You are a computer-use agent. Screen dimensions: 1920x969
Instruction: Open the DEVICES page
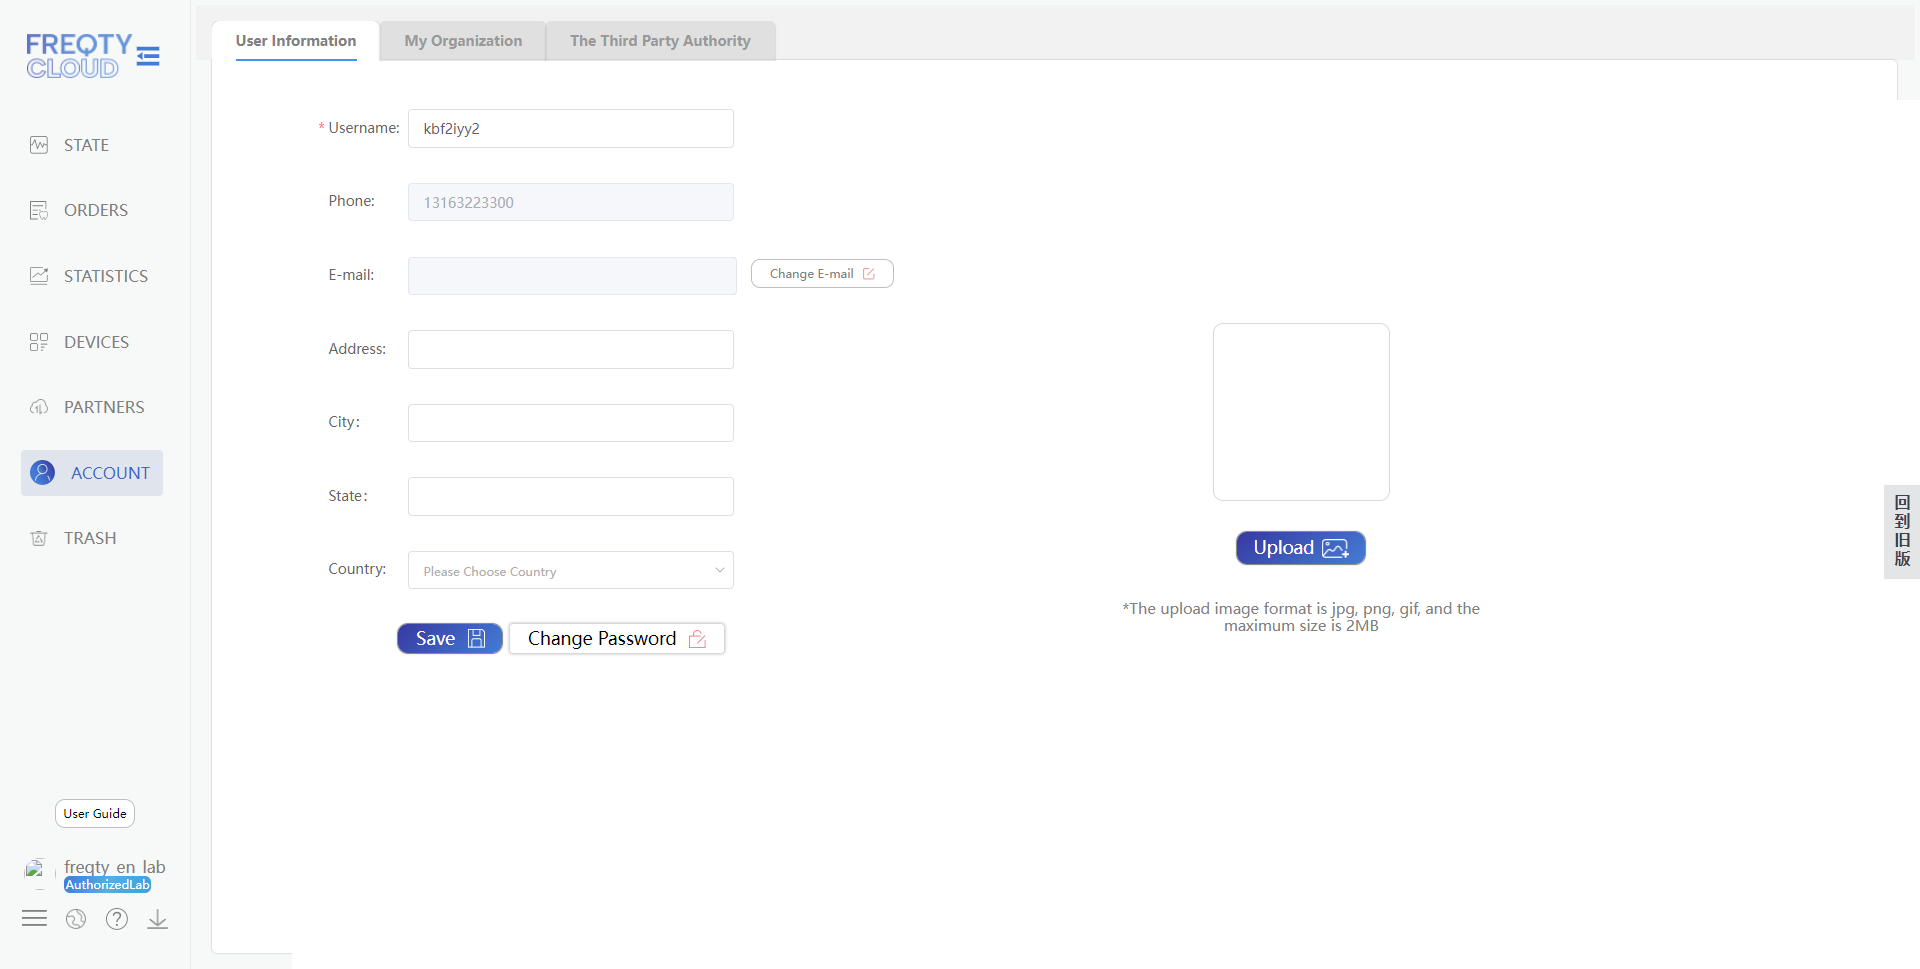click(96, 342)
